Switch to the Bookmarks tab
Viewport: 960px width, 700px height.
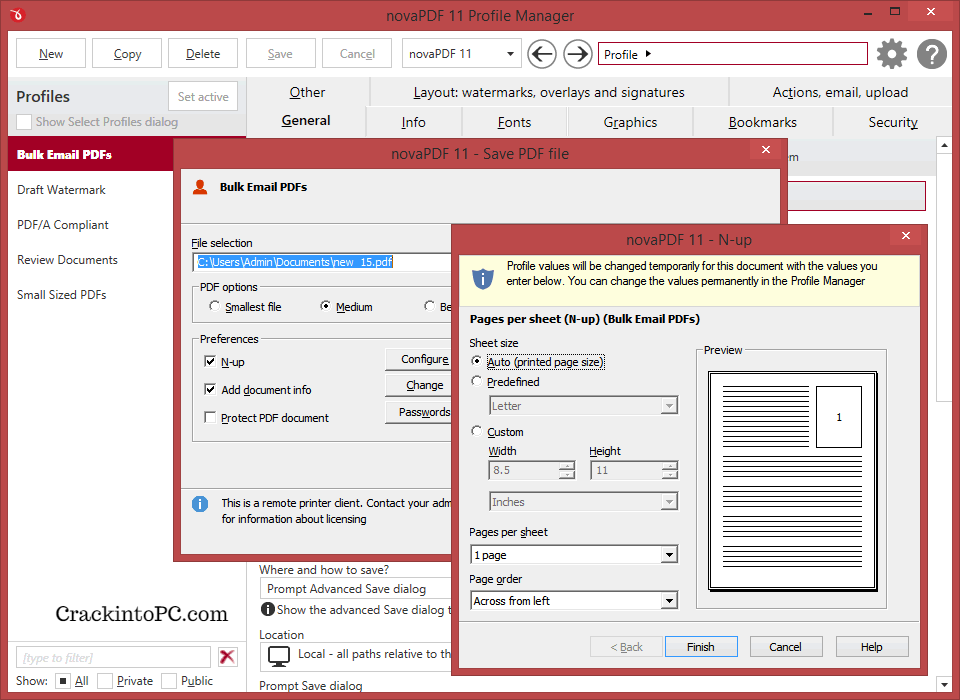tap(762, 122)
